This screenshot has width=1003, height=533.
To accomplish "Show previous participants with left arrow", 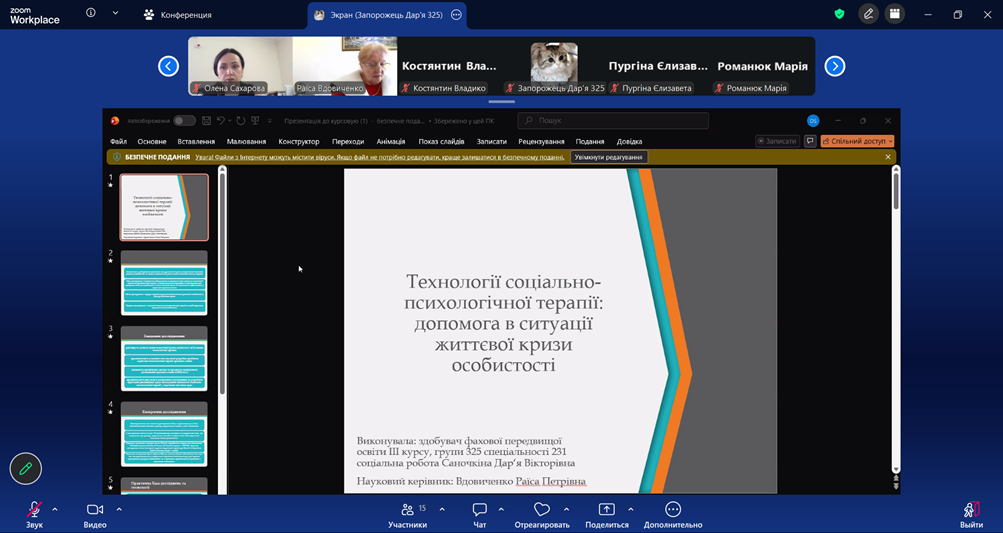I will point(168,66).
